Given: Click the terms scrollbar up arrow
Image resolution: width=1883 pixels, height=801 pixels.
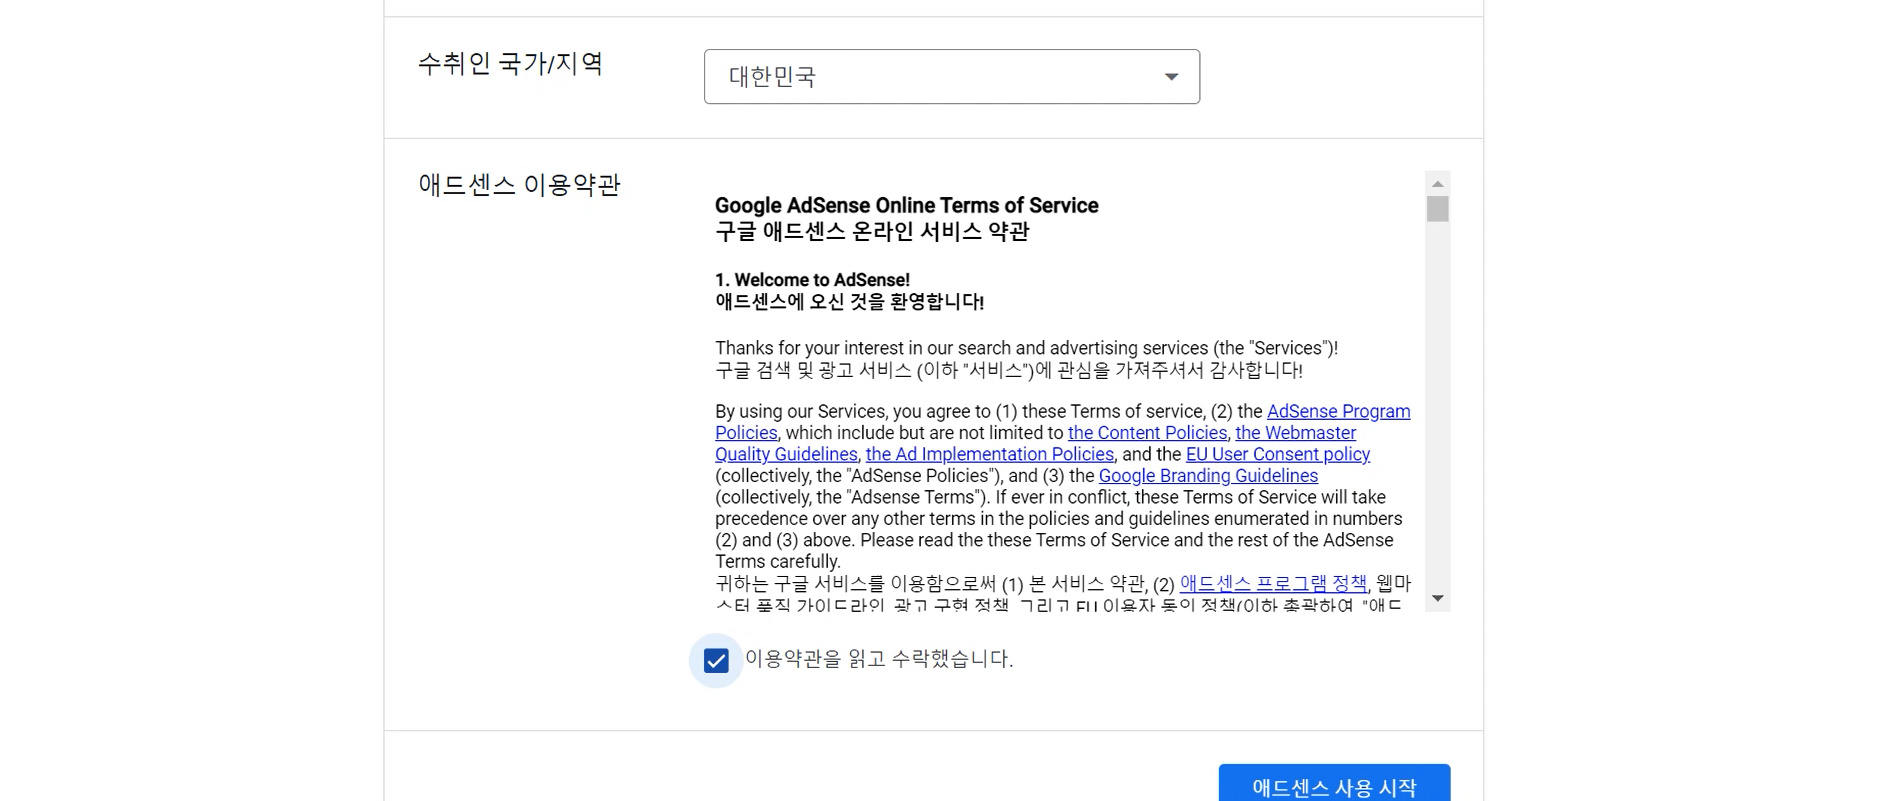Looking at the screenshot, I should [1437, 184].
